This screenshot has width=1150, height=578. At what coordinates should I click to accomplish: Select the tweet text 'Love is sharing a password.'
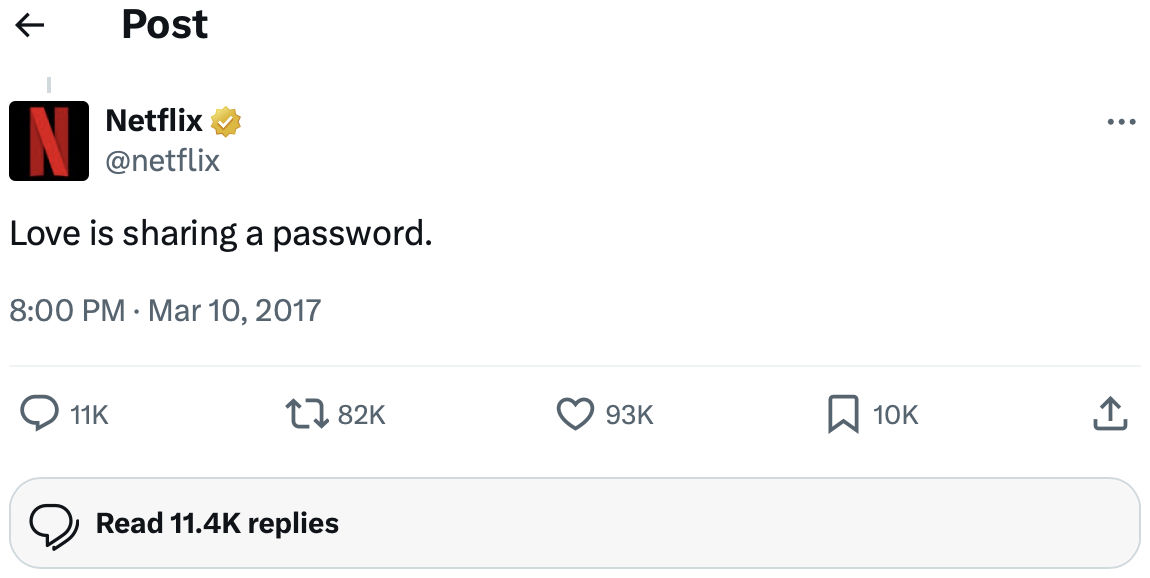218,232
